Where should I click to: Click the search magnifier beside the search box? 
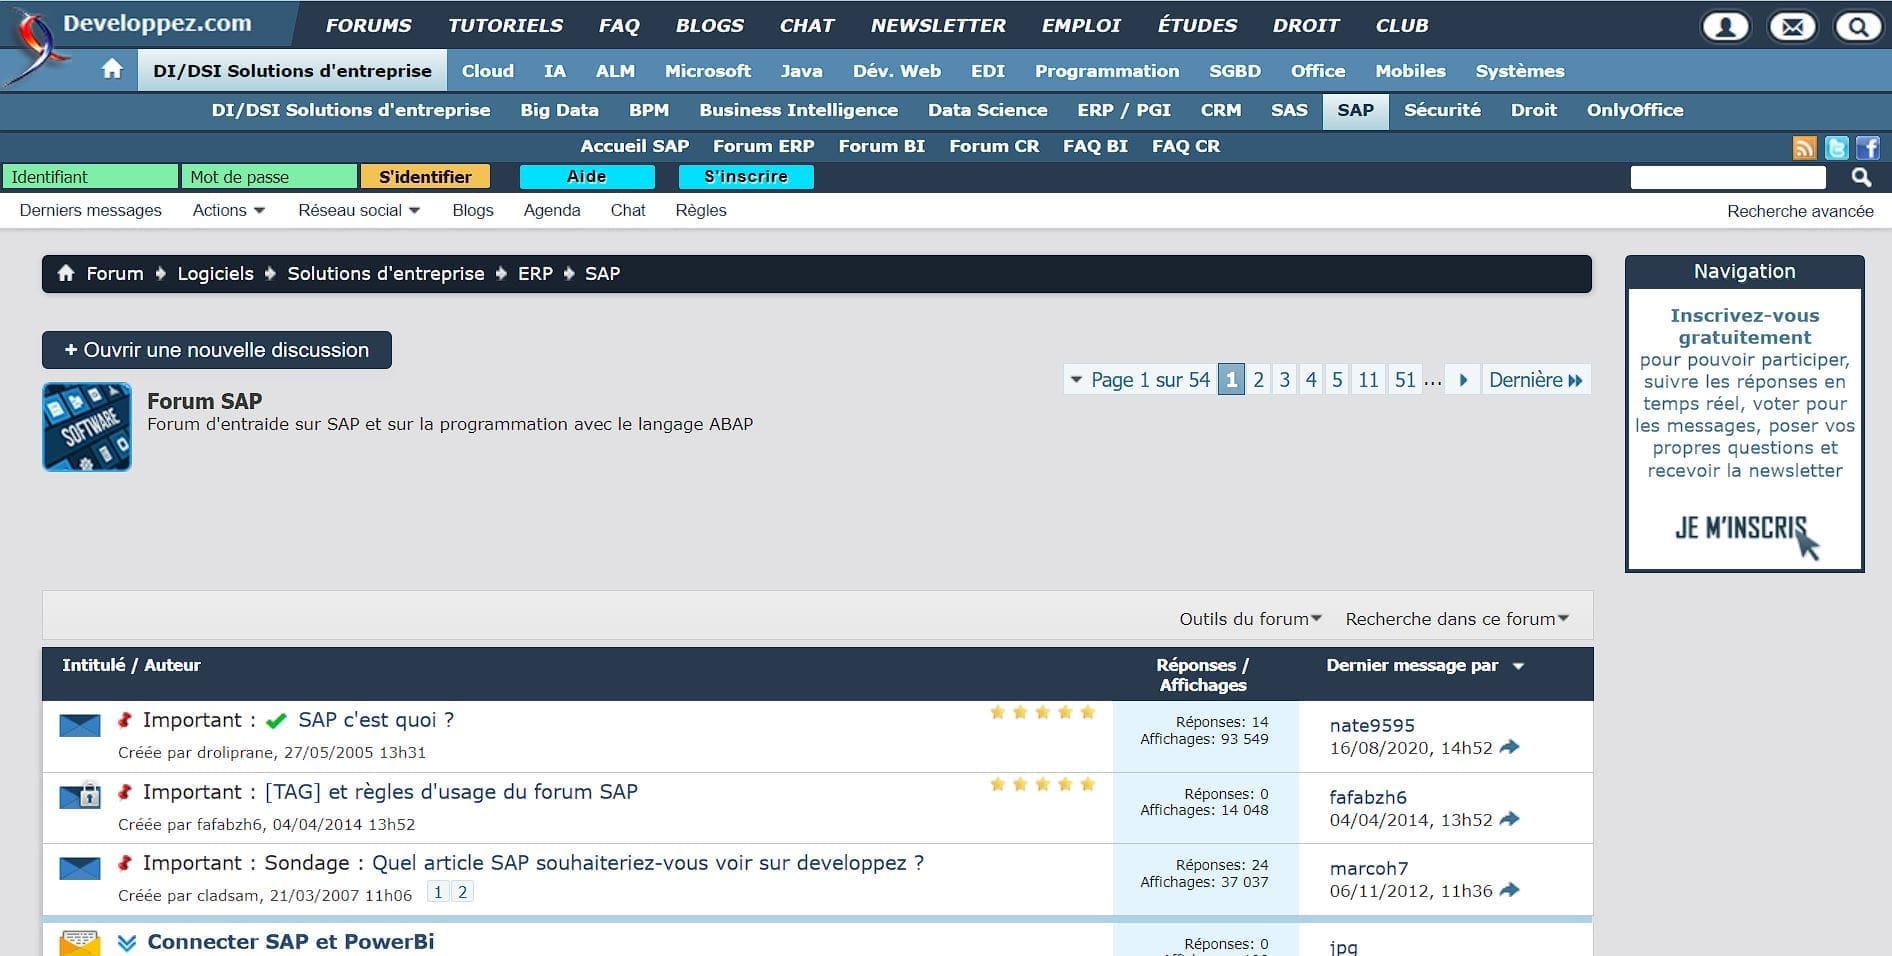tap(1860, 177)
